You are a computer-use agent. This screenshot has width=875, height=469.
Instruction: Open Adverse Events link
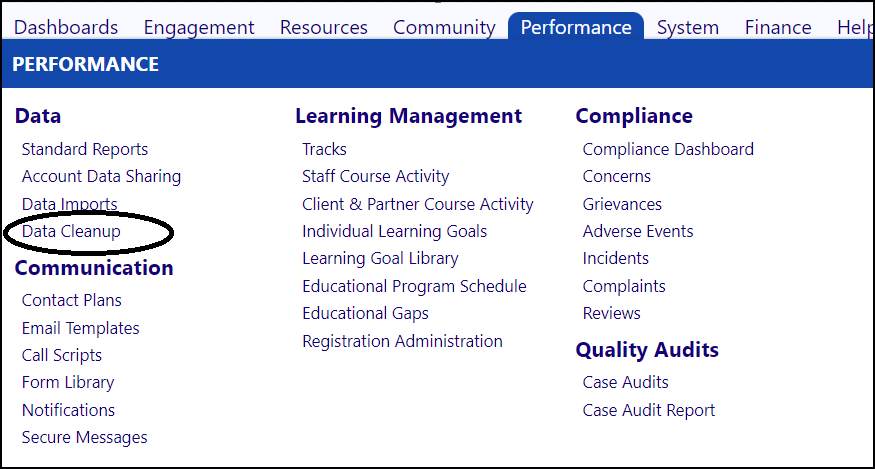tap(638, 231)
